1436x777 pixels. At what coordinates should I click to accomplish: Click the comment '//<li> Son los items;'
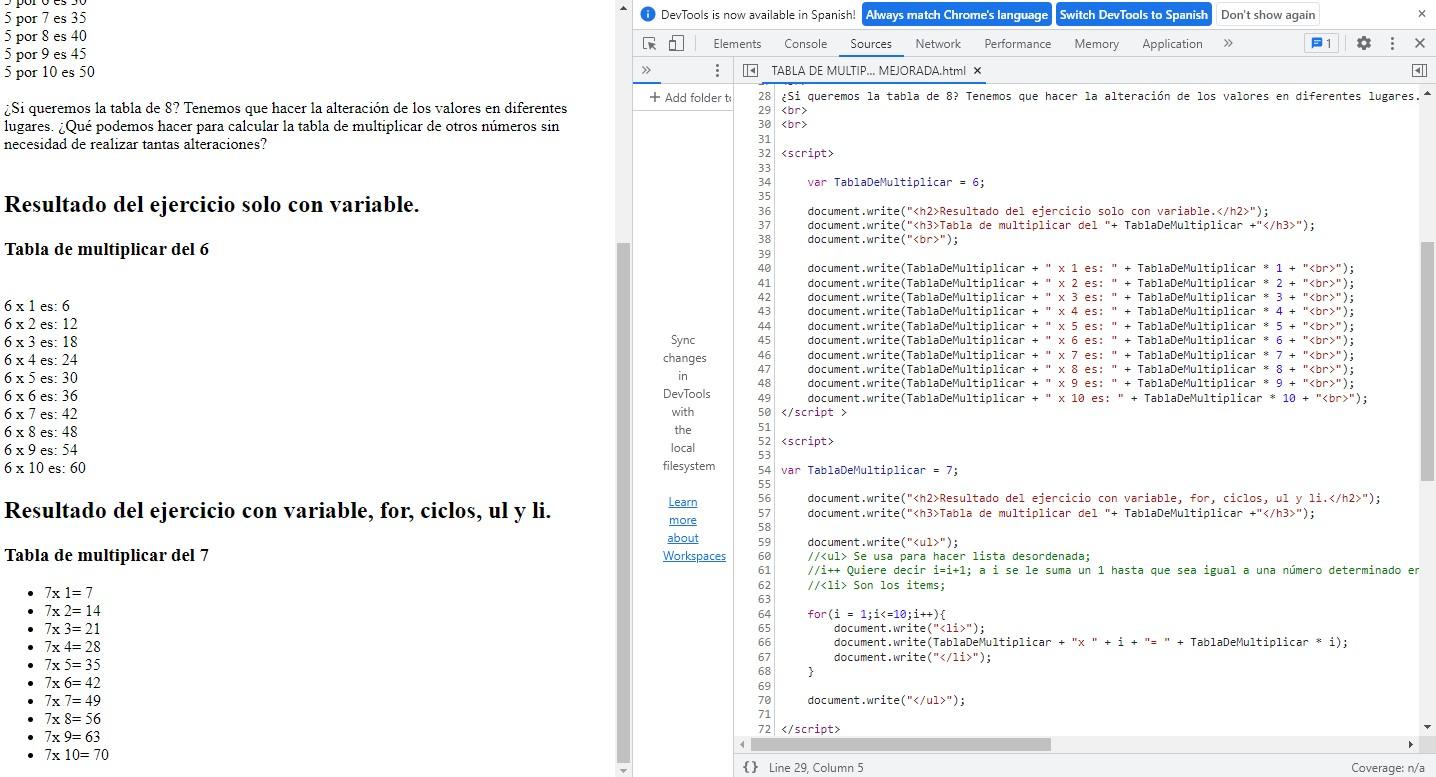coord(876,585)
